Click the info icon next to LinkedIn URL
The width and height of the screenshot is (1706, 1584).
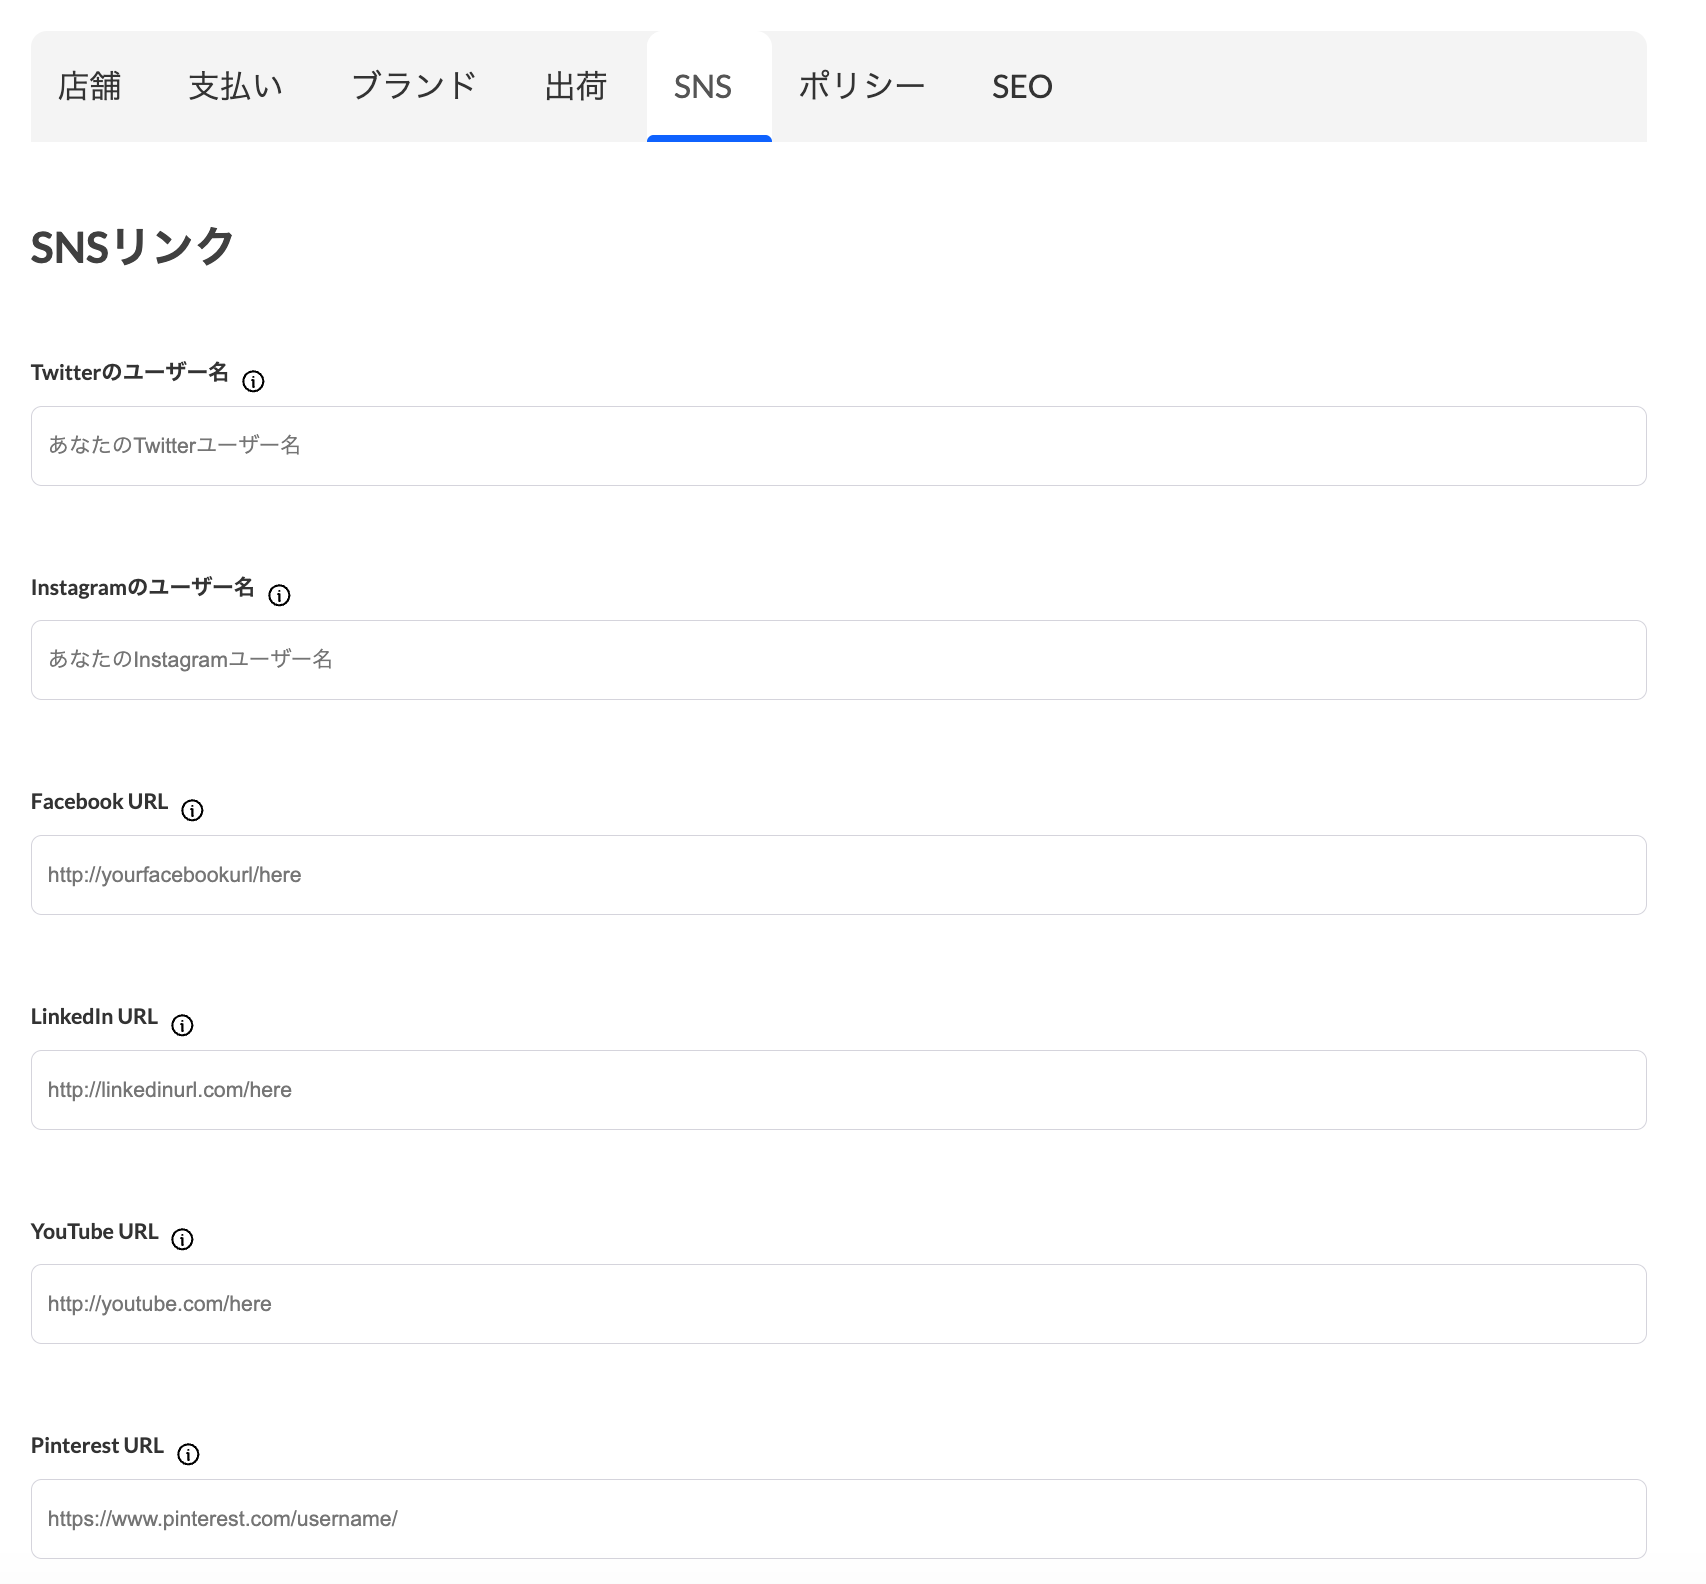point(182,1025)
